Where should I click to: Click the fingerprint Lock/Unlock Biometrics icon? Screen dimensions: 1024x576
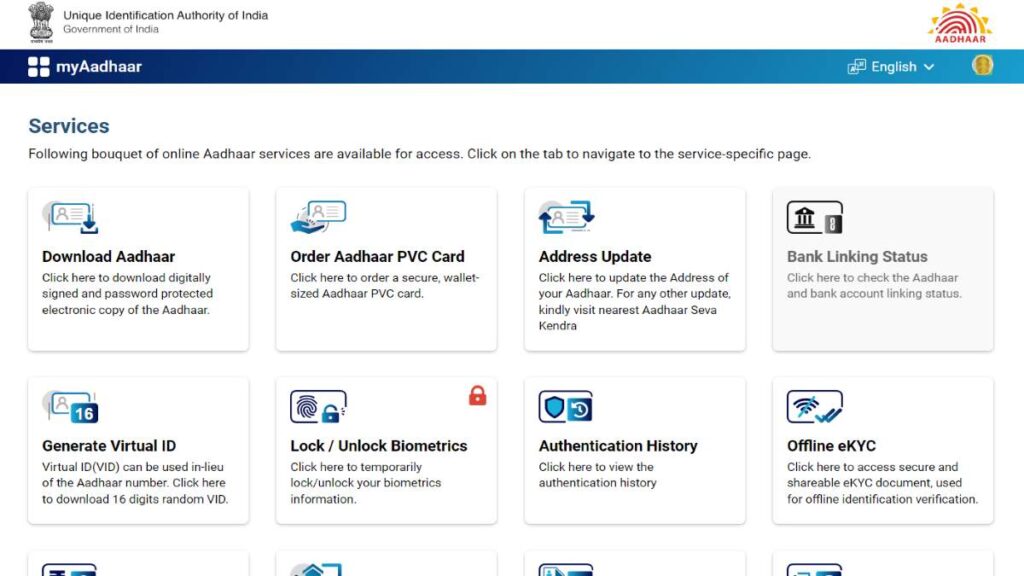tap(319, 407)
